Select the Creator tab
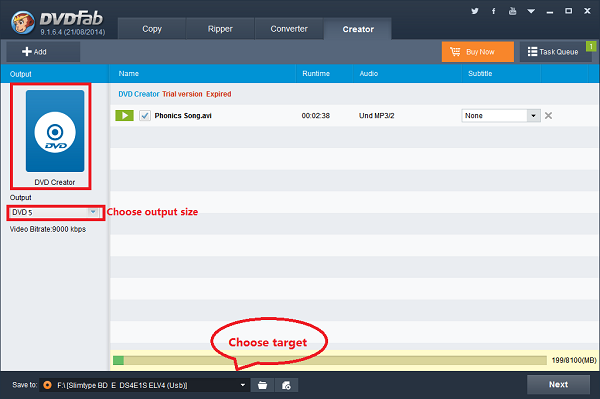The width and height of the screenshot is (600, 399). [x=358, y=29]
